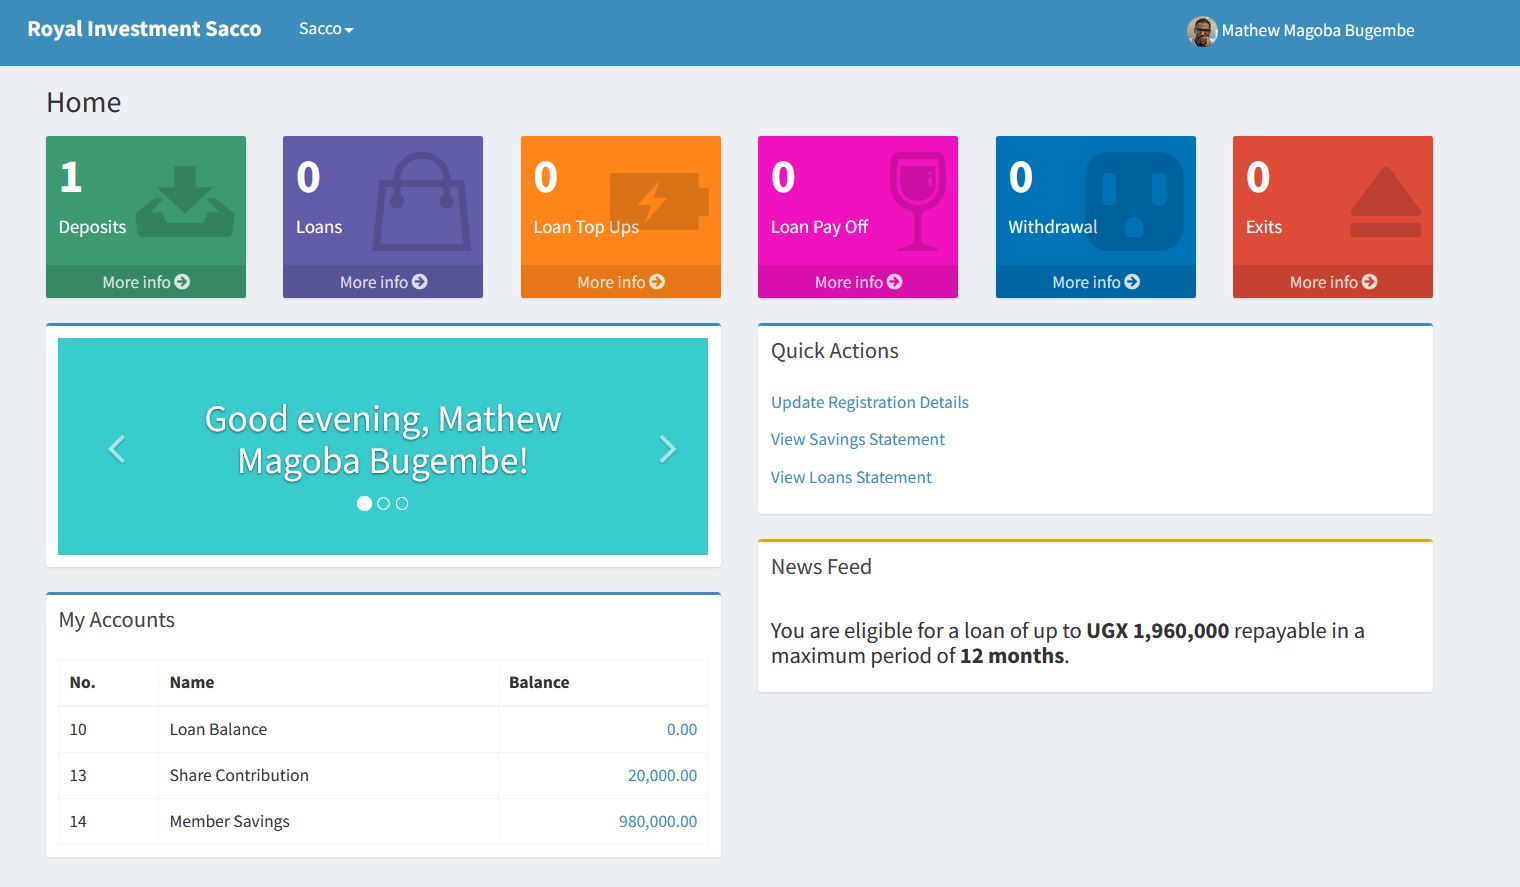Go to next carousel slide arrow

667,449
